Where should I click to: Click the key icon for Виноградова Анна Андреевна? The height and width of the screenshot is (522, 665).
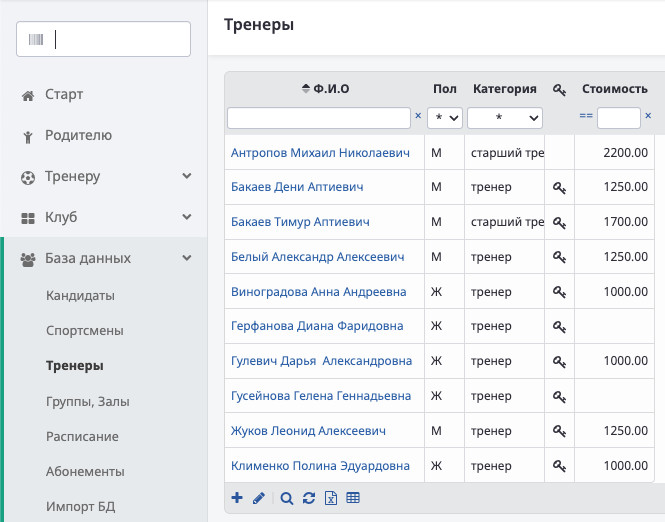[x=559, y=292]
